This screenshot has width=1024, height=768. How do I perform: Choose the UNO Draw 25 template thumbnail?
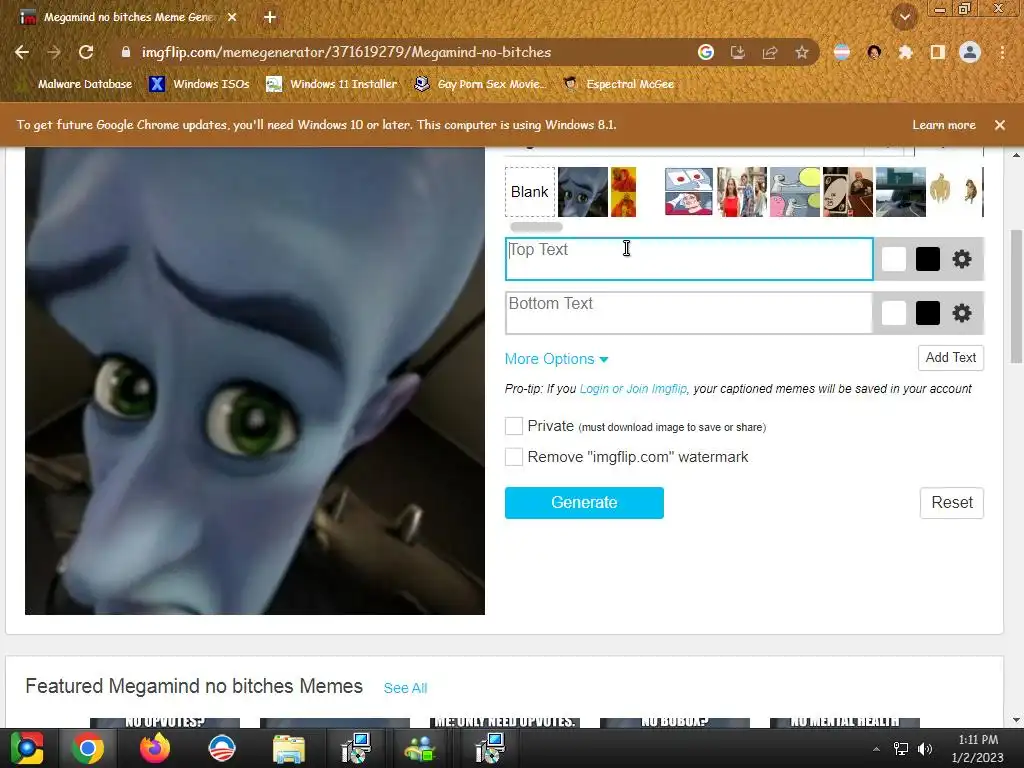[x=848, y=192]
